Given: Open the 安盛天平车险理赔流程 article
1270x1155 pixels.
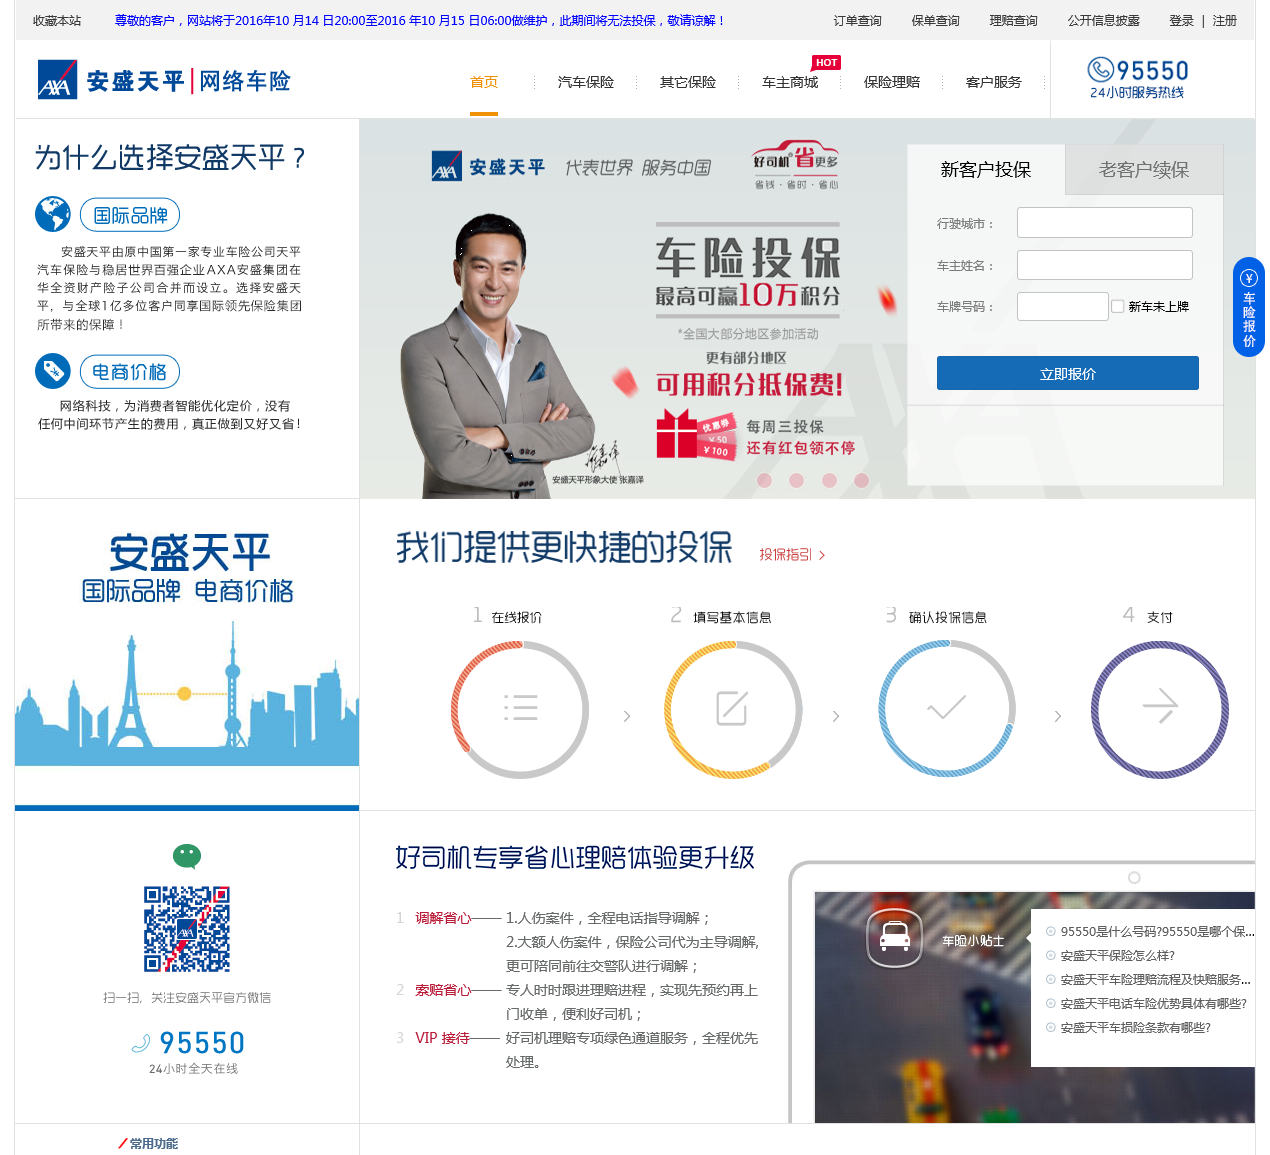Looking at the screenshot, I should (x=1155, y=979).
